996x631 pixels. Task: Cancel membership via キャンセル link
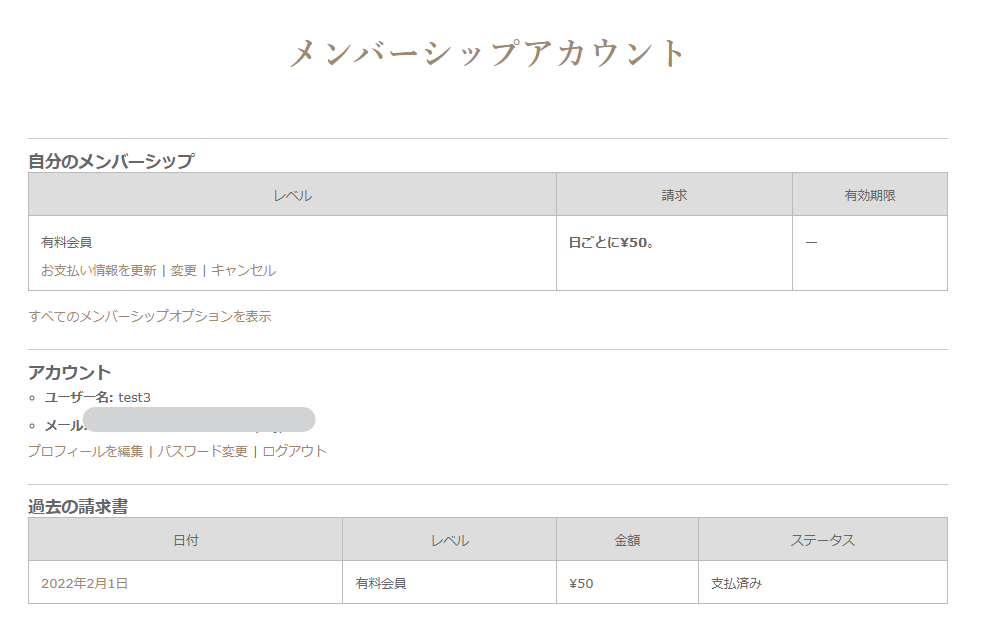point(243,270)
